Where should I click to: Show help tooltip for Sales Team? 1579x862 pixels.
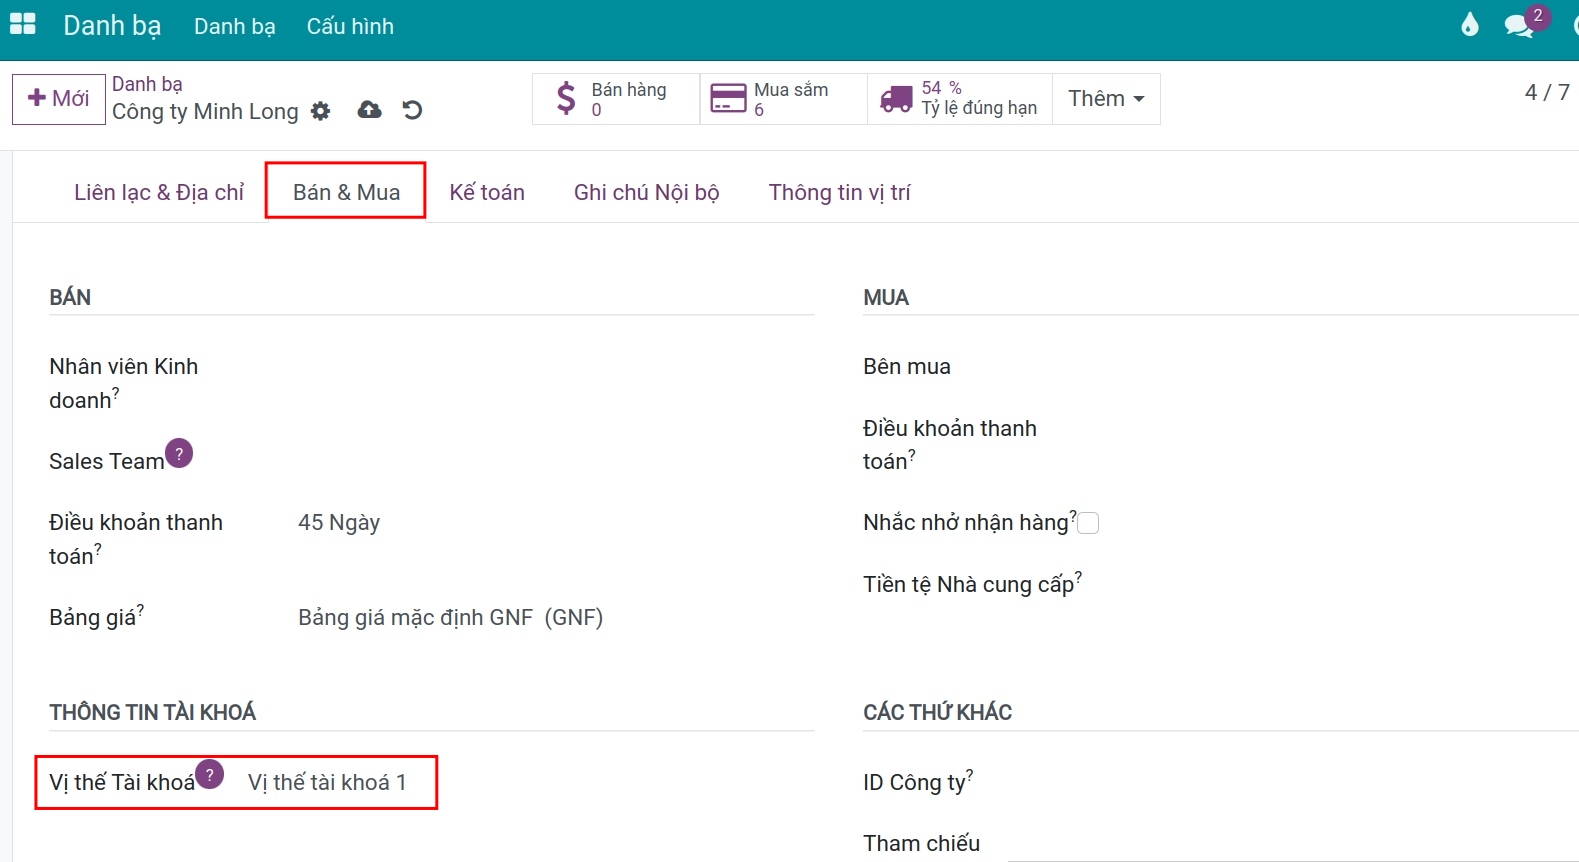tap(179, 453)
